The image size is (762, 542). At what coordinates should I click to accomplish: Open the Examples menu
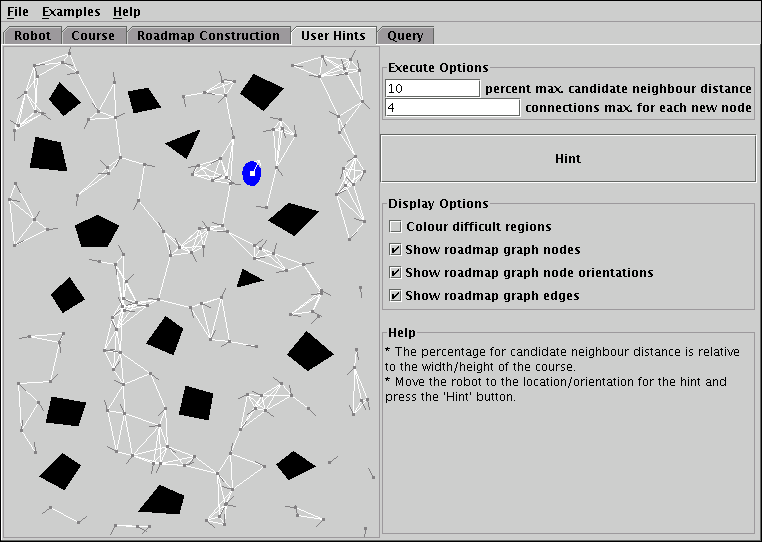point(71,12)
